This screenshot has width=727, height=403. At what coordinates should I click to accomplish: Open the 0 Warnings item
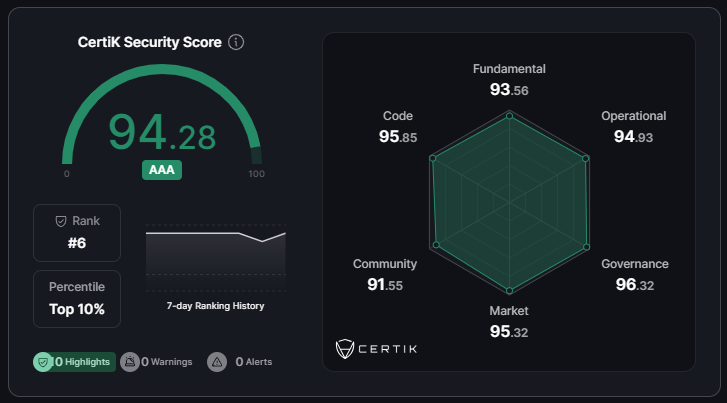coord(157,362)
